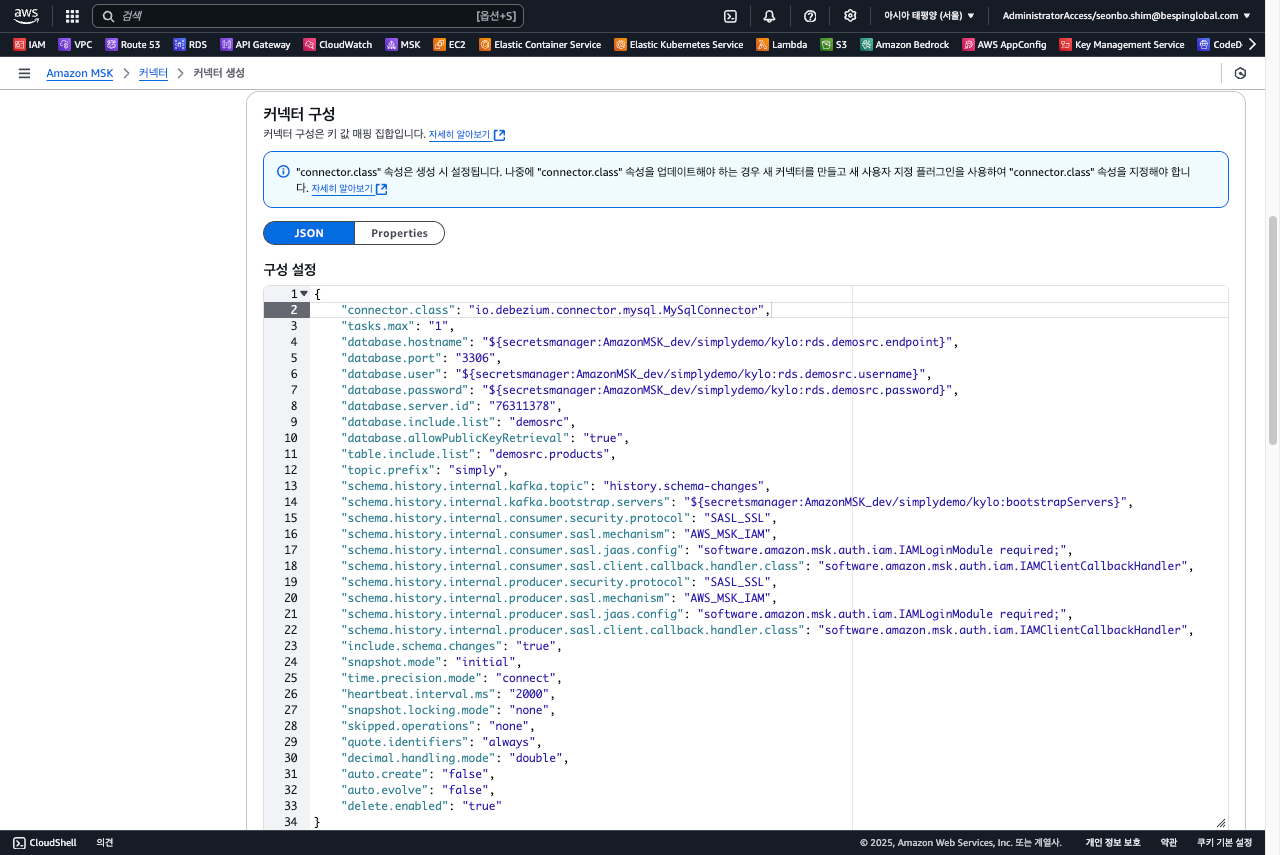Open CloudWatch bookmark shortcut
The width and height of the screenshot is (1280, 855).
click(338, 44)
